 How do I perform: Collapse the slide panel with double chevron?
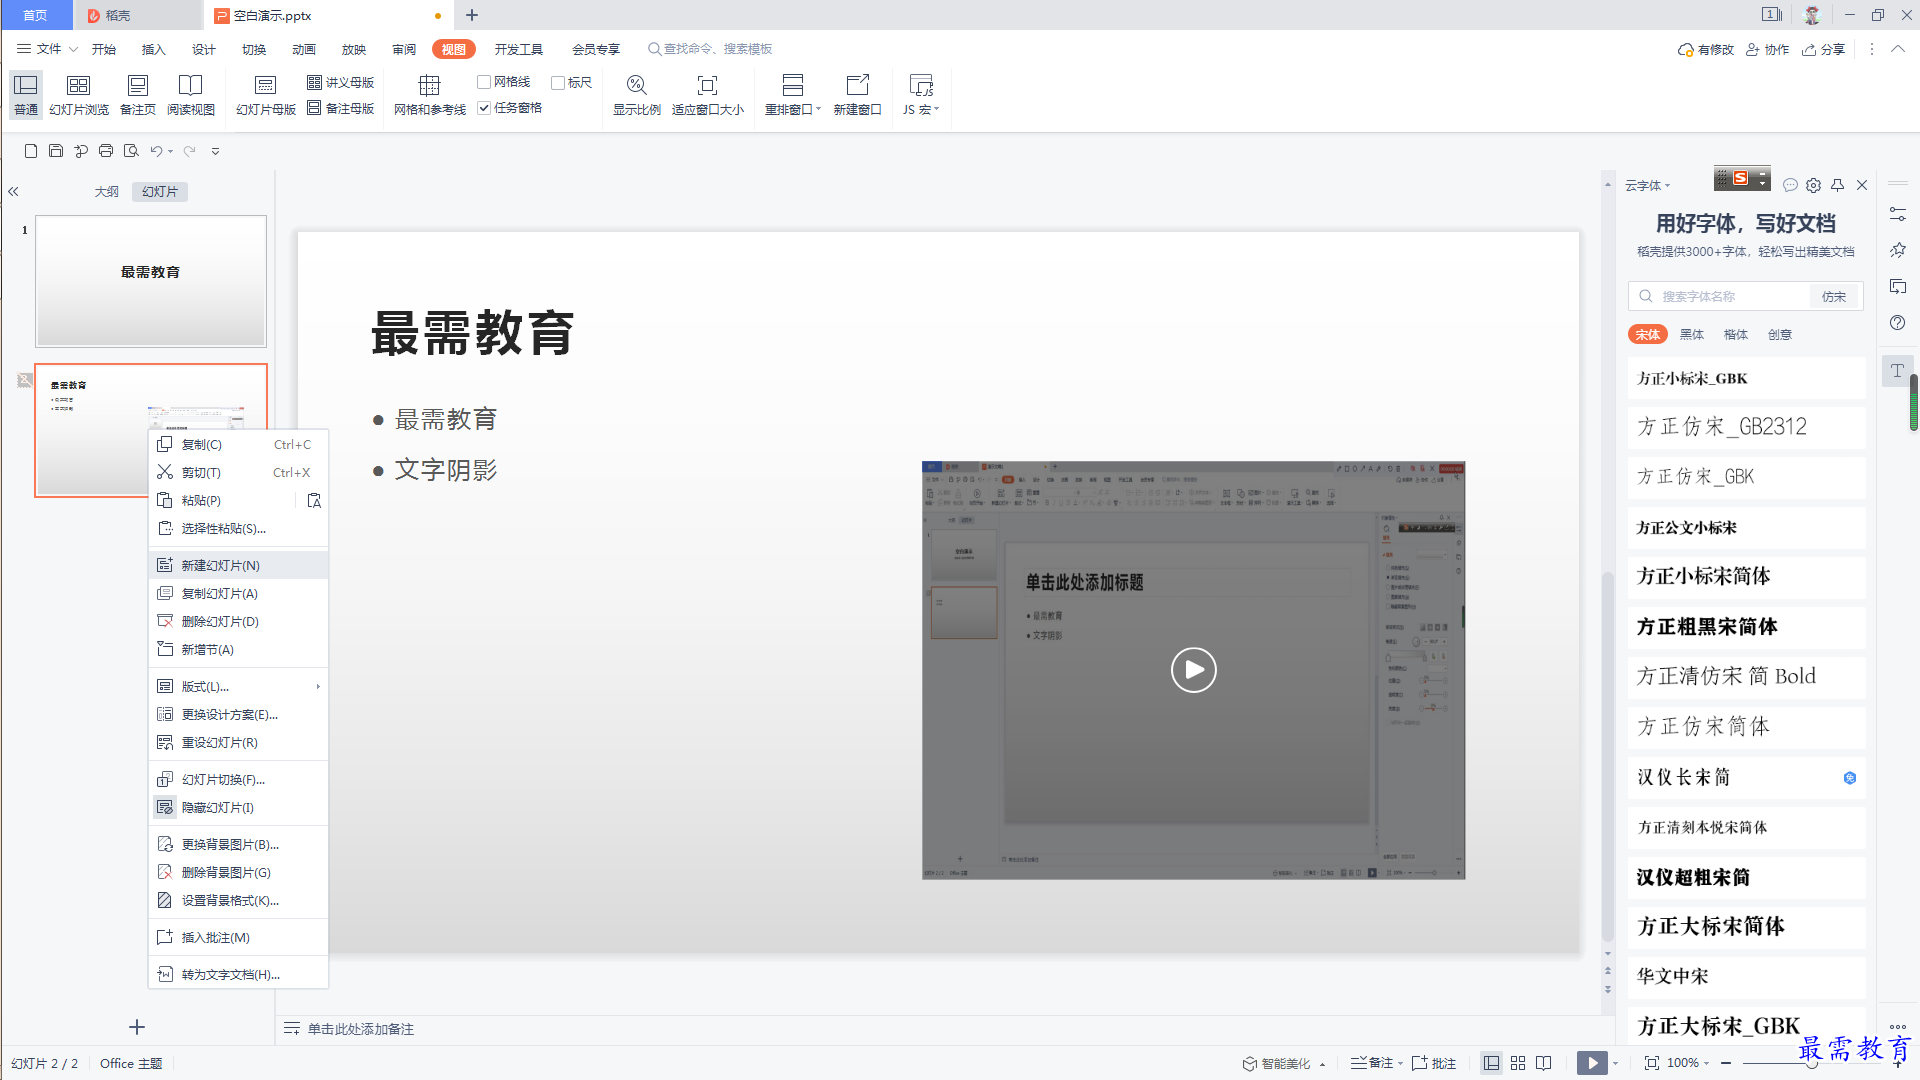14,191
